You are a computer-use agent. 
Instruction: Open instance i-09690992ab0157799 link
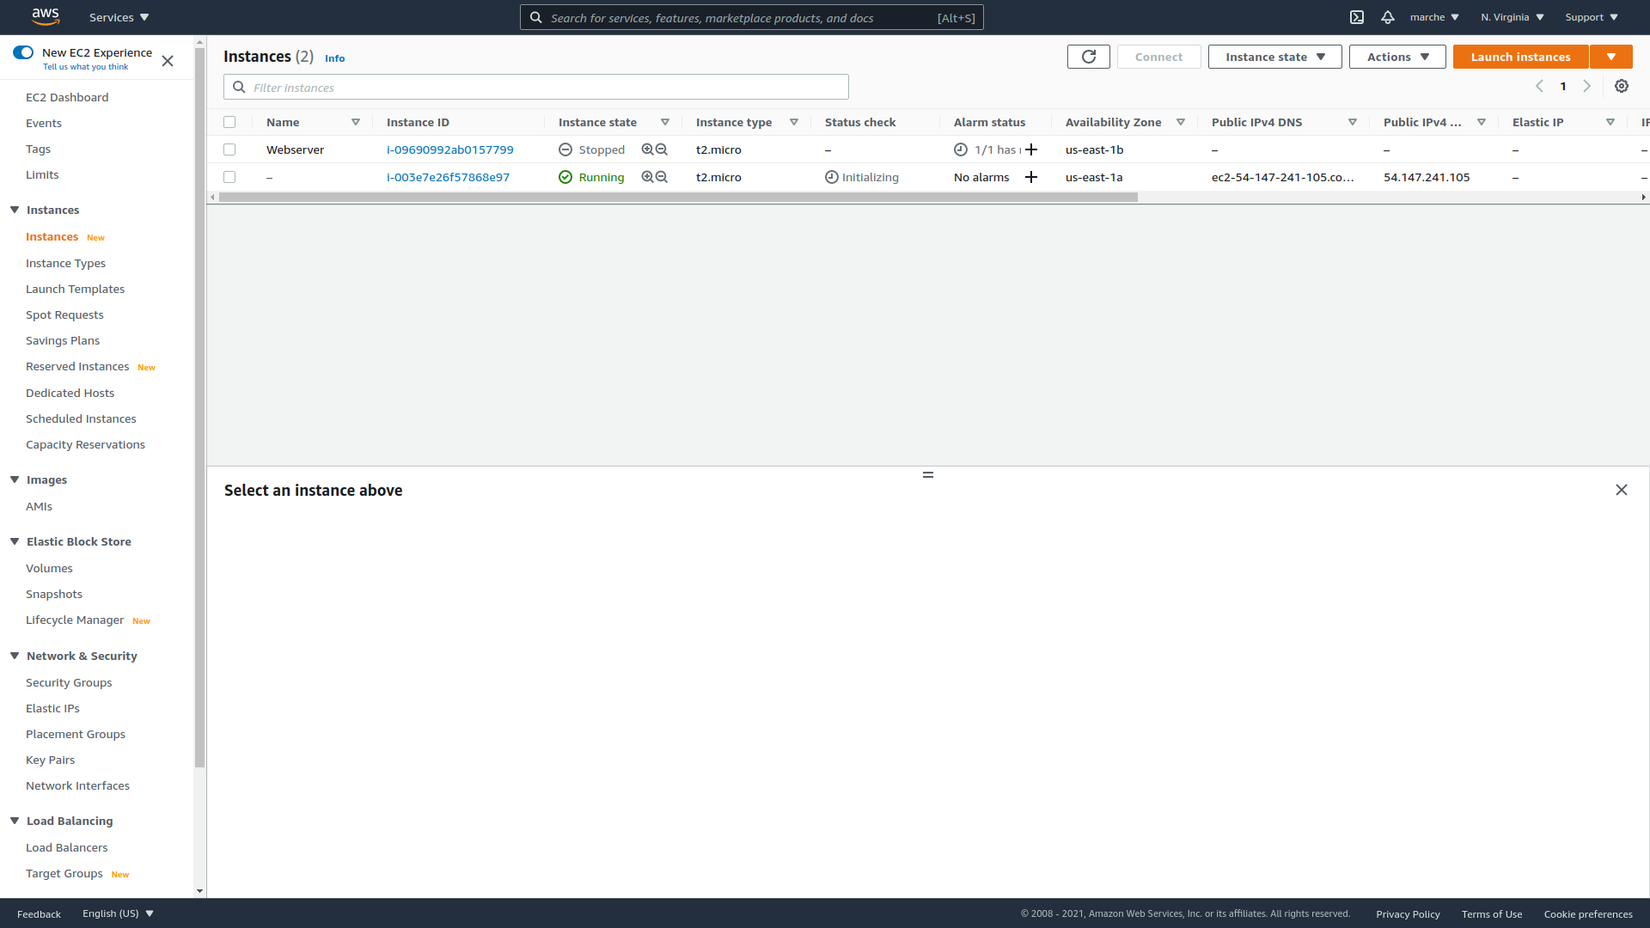450,150
